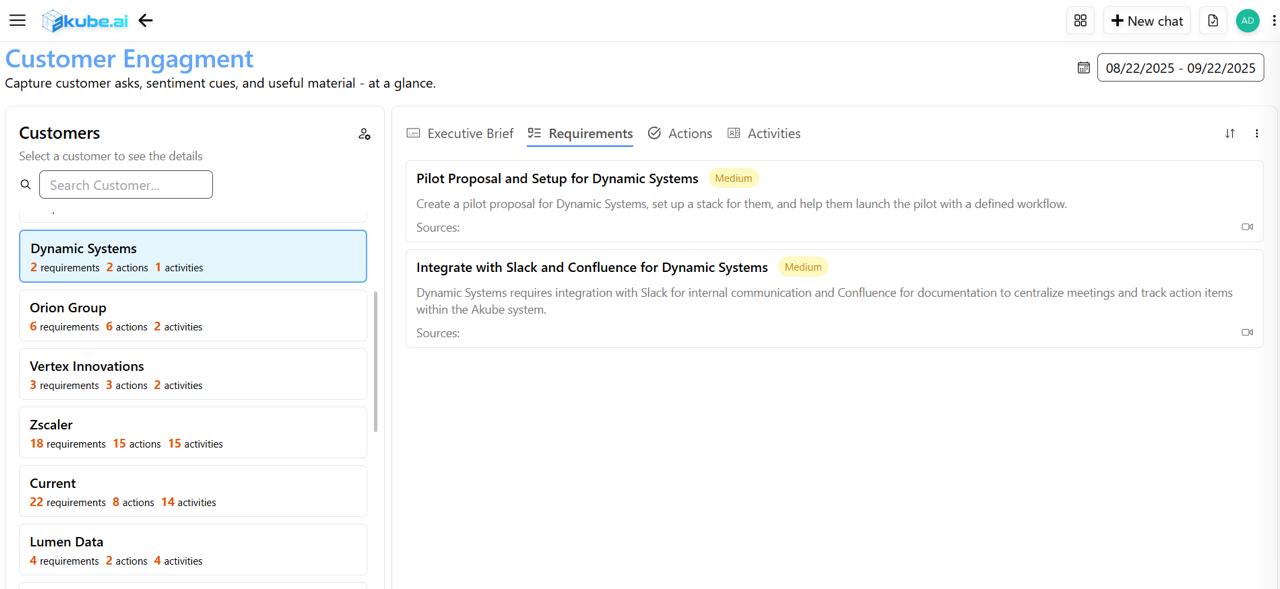Click the Search Customer input field
The width and height of the screenshot is (1280, 589).
(x=126, y=185)
